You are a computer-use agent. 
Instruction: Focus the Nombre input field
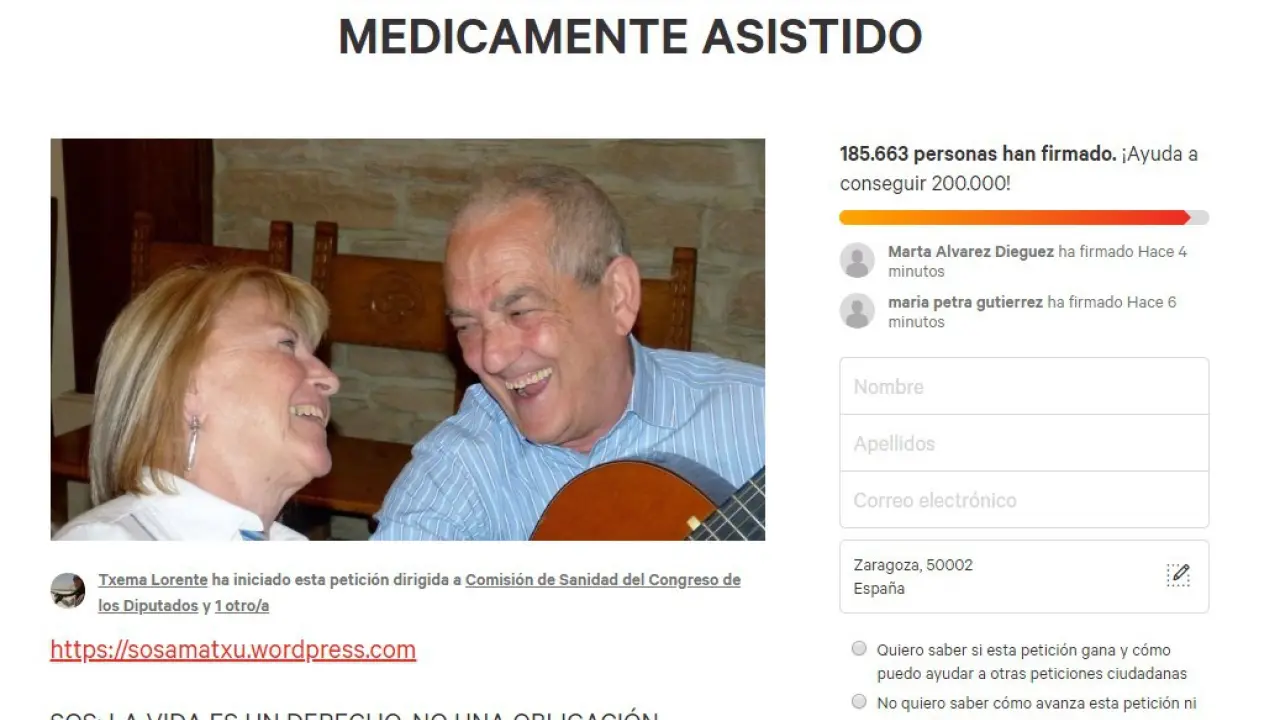coord(1024,386)
